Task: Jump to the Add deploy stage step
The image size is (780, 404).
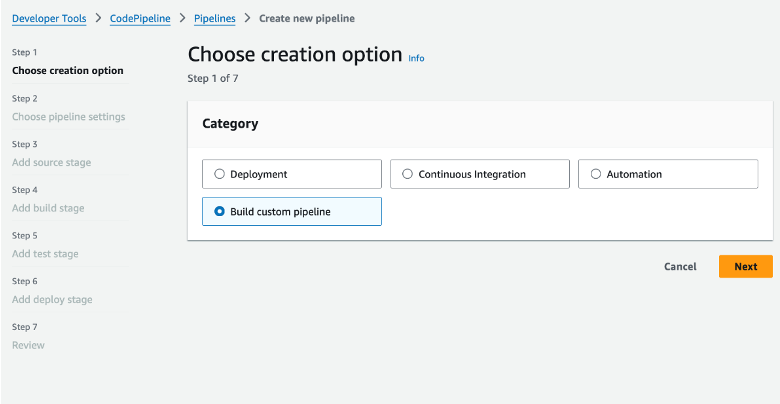Action: point(52,299)
